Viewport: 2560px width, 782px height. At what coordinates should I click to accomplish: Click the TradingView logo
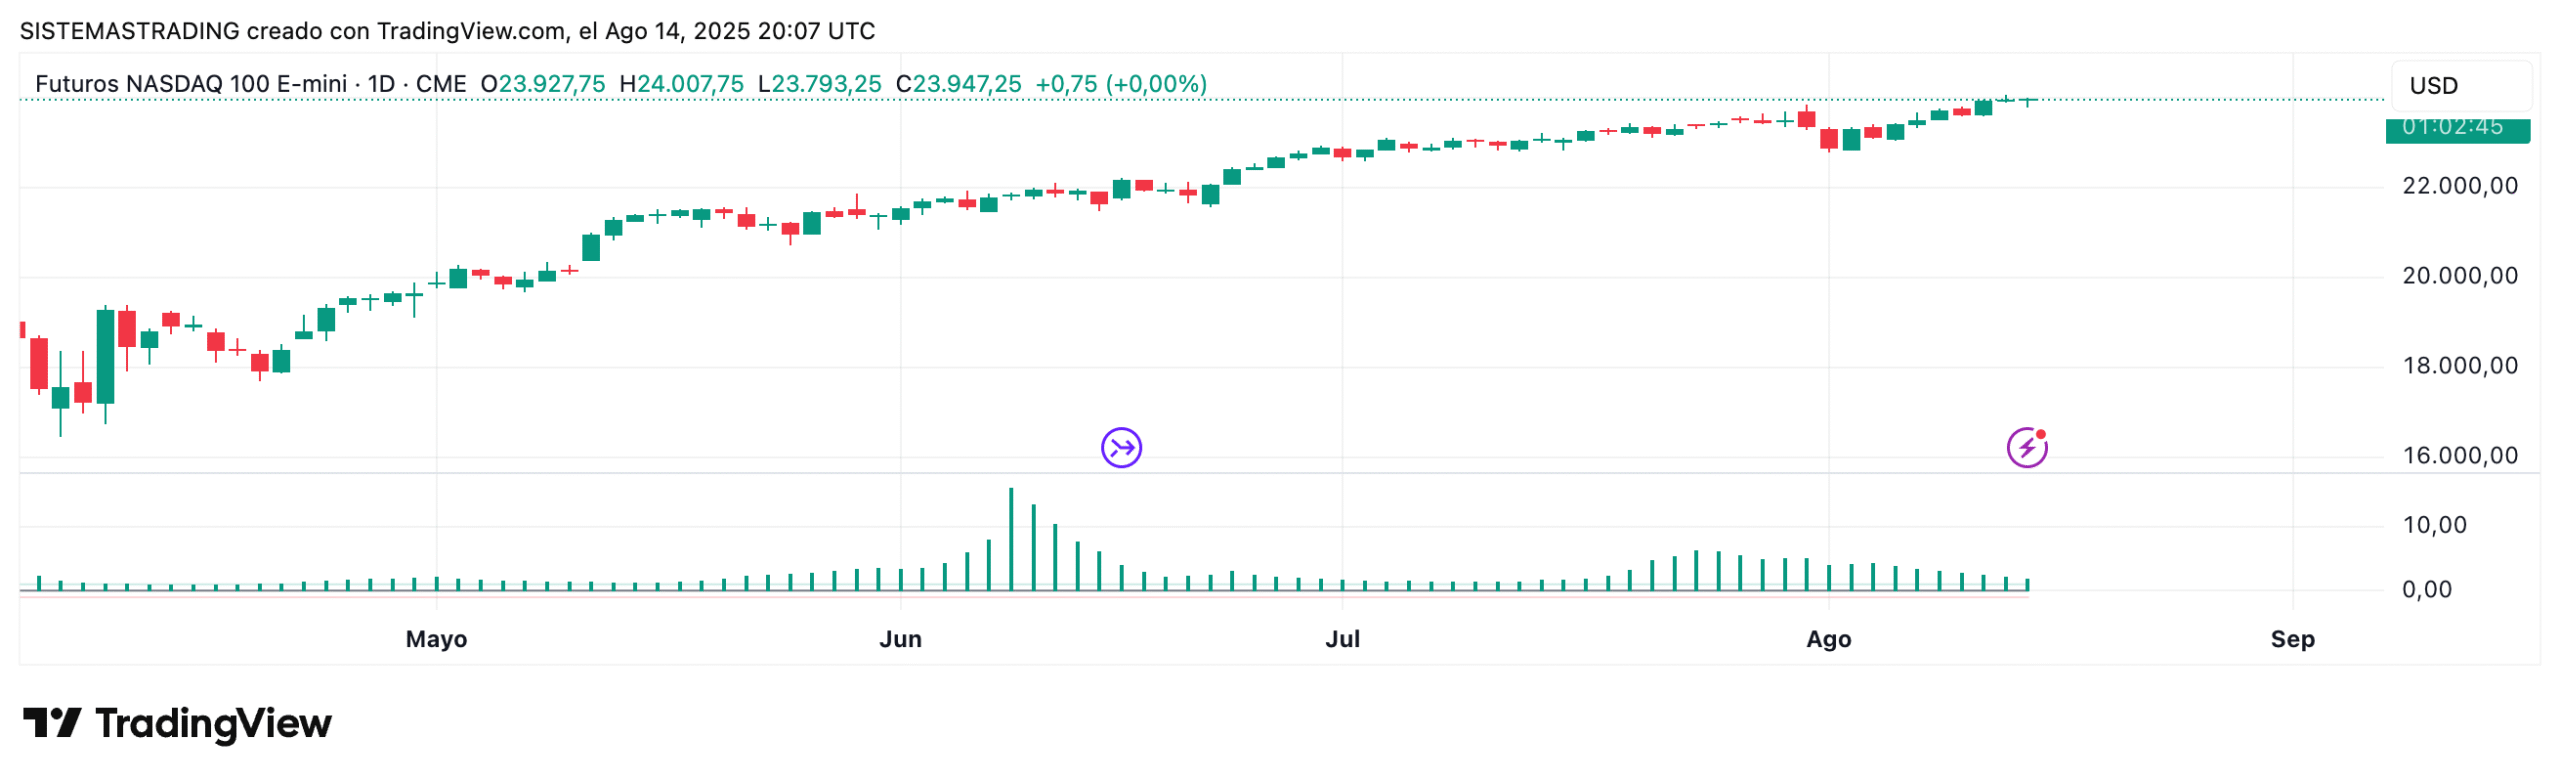pyautogui.click(x=177, y=723)
